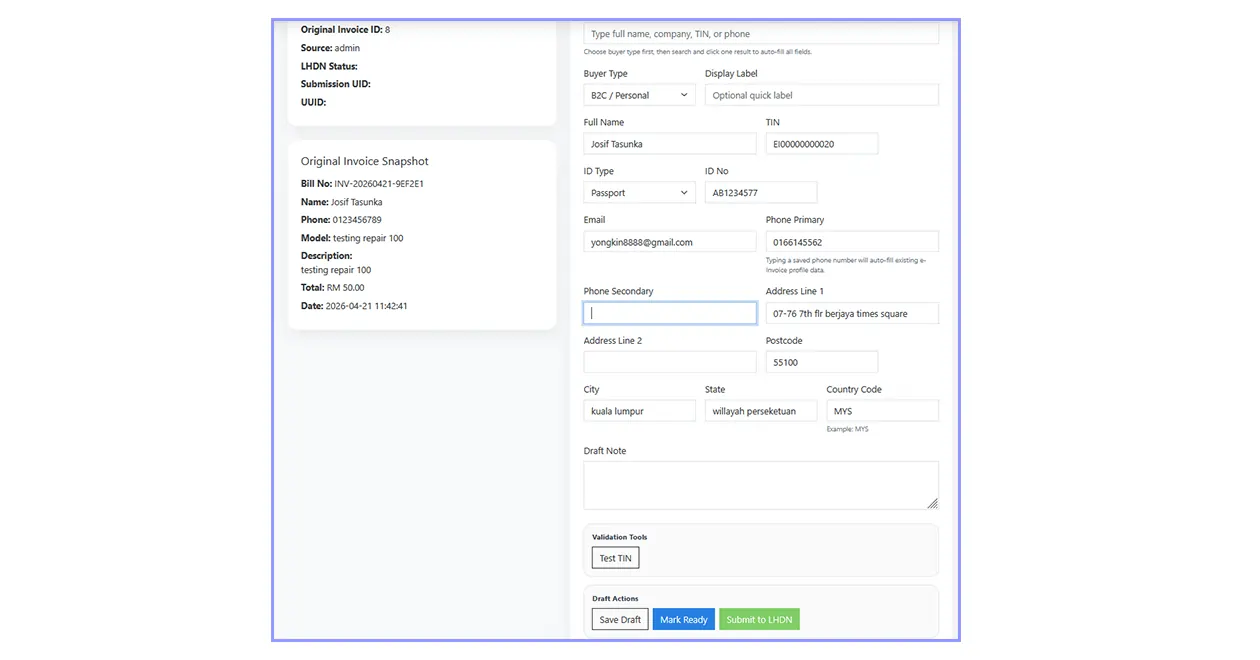Click the buyer search field at the top

[x=760, y=33]
